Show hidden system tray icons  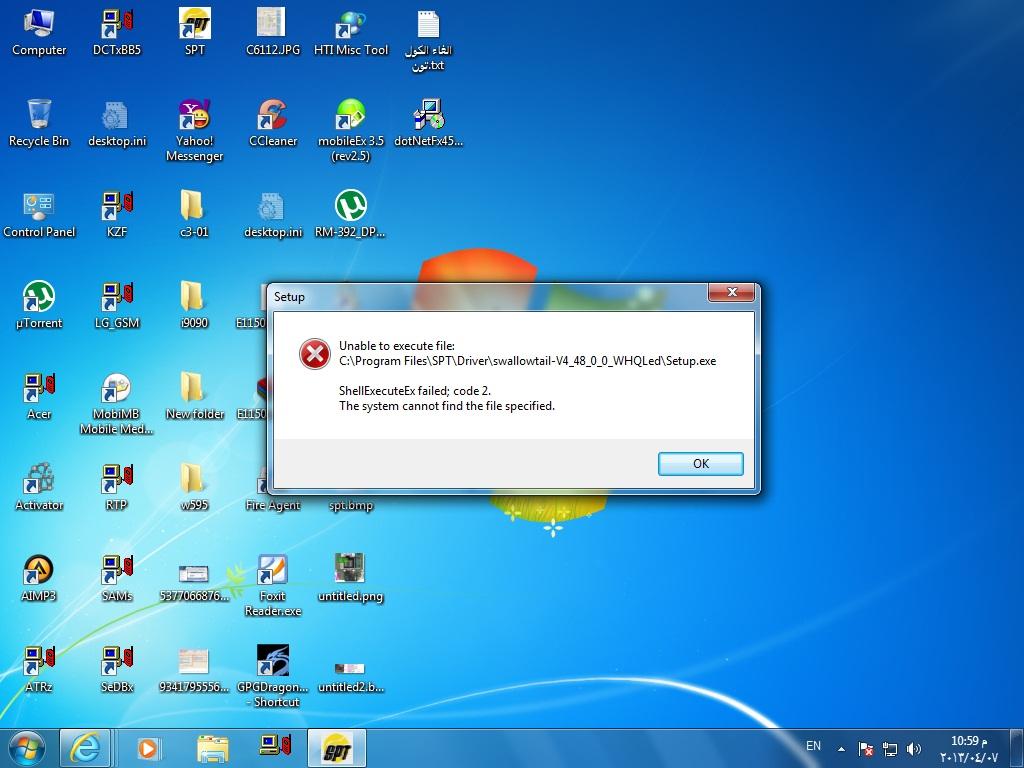(x=841, y=749)
